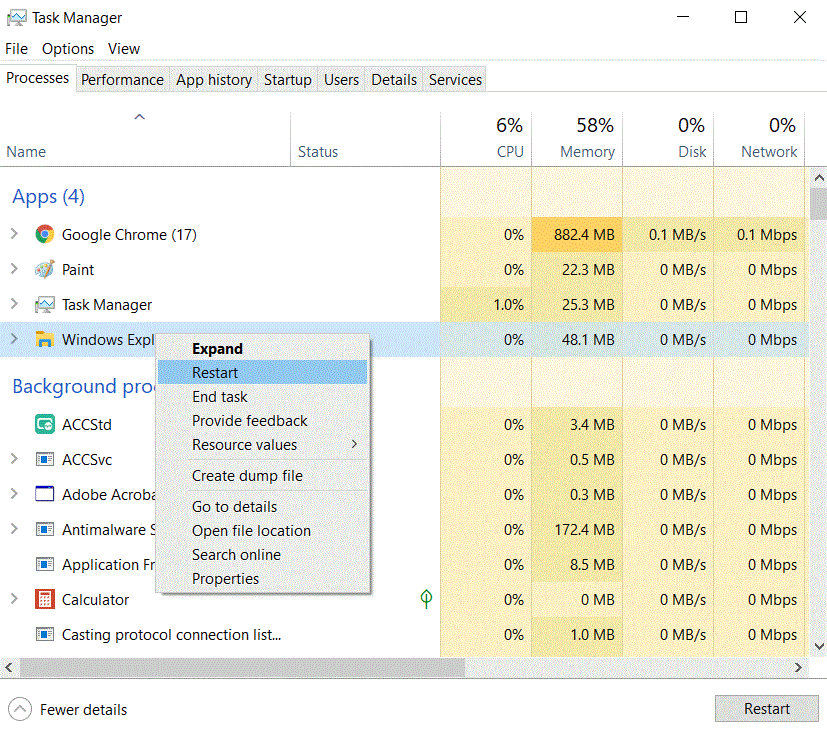The height and width of the screenshot is (730, 827).
Task: Sort processes by Memory column header
Action: pyautogui.click(x=586, y=152)
